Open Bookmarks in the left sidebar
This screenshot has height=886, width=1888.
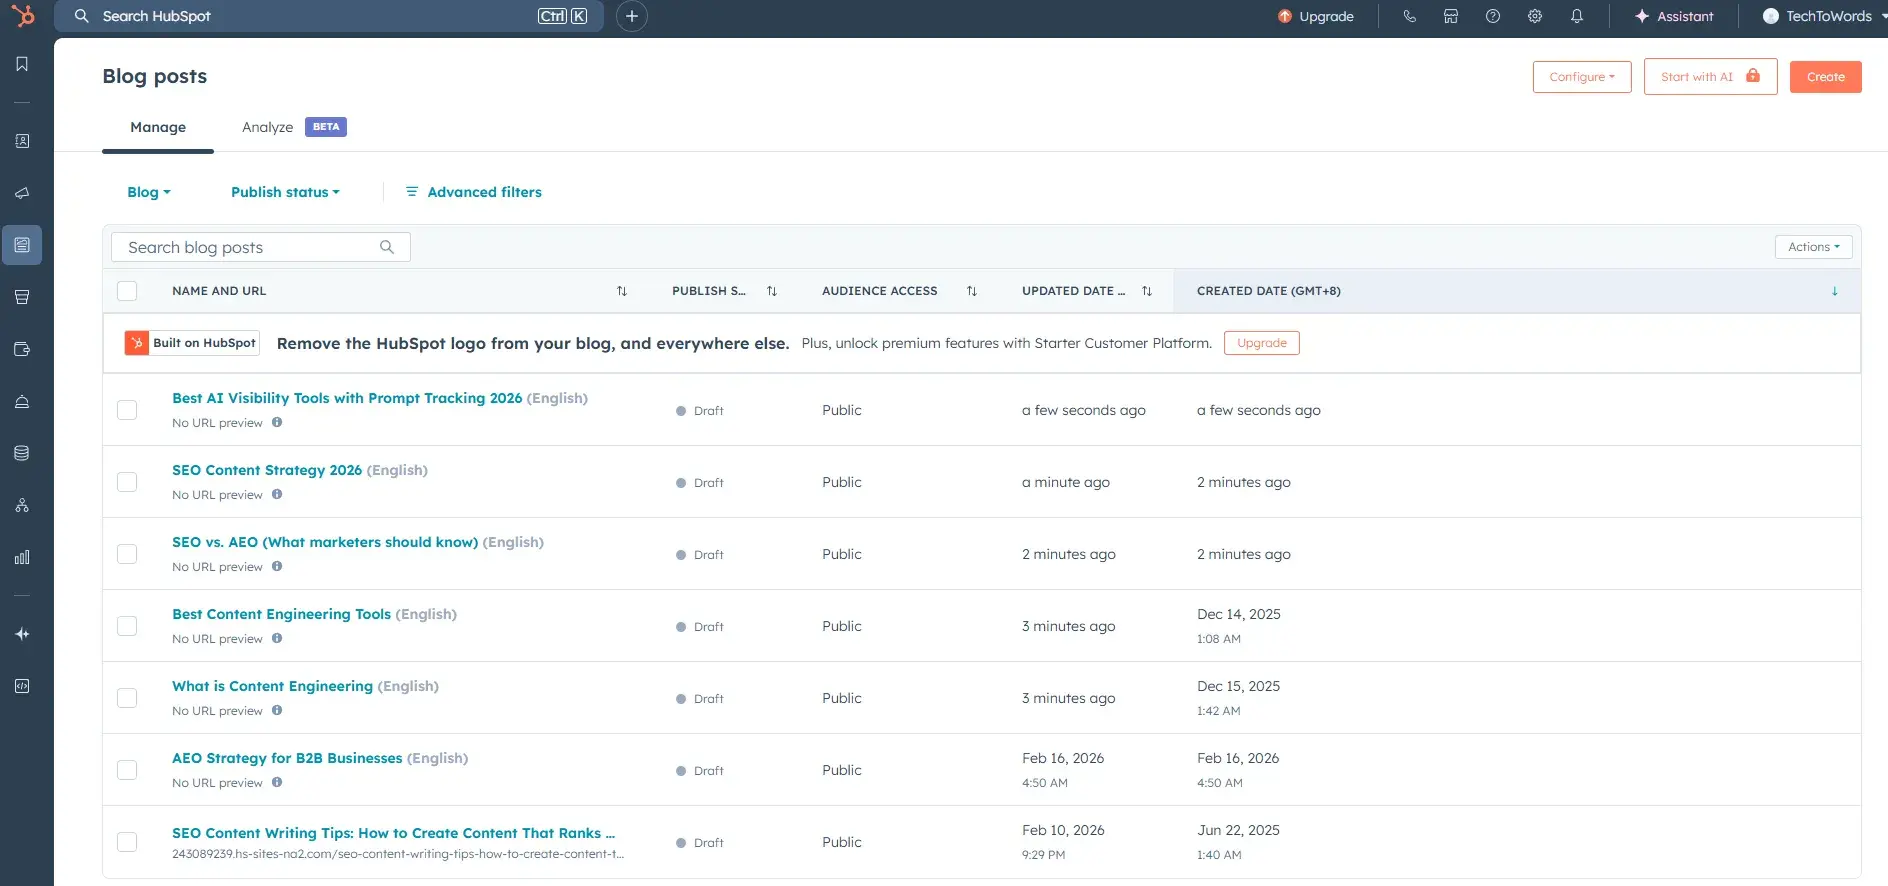tap(22, 64)
